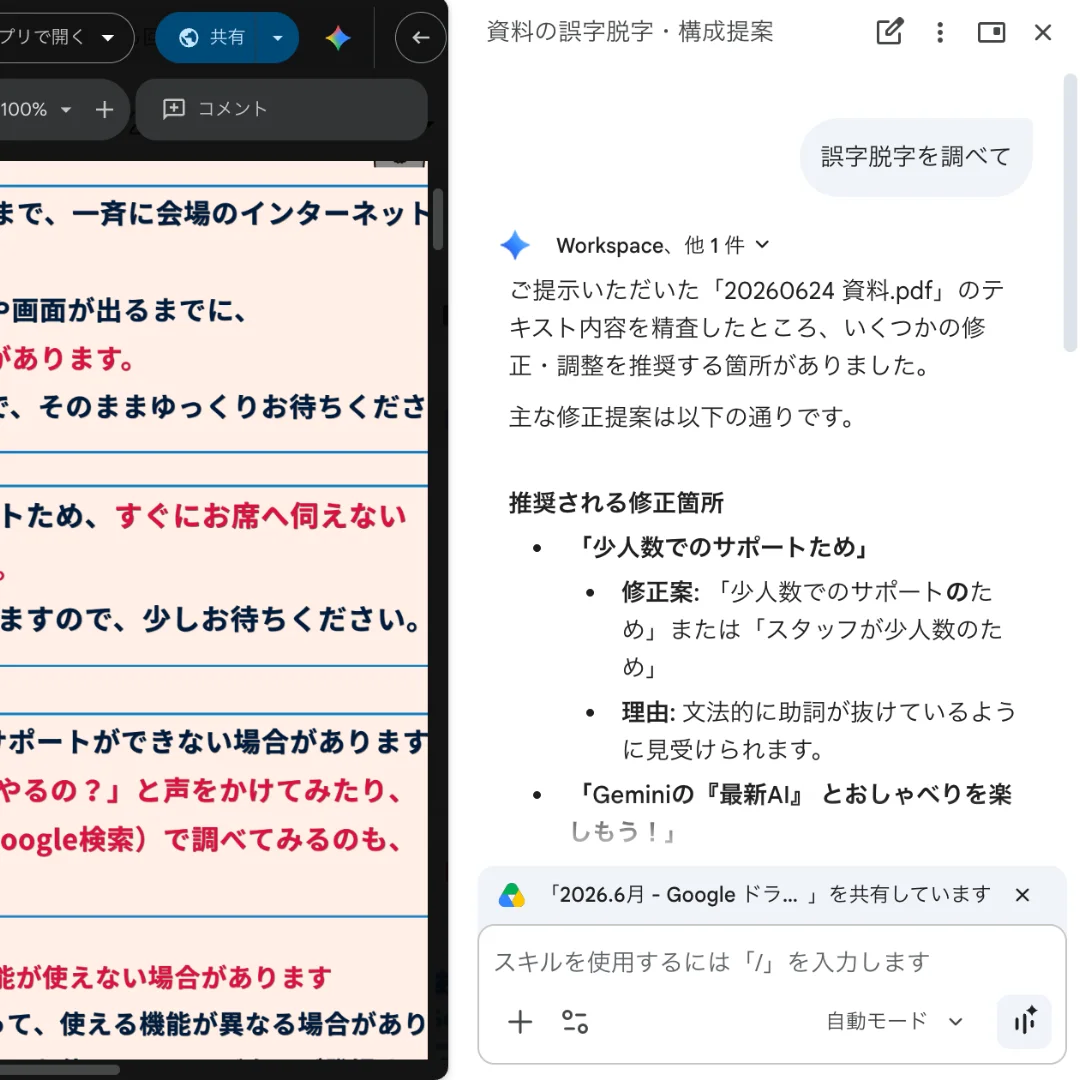Screen dimensions: 1080x1080
Task: Close the Gemini side panel
Action: 1043,32
